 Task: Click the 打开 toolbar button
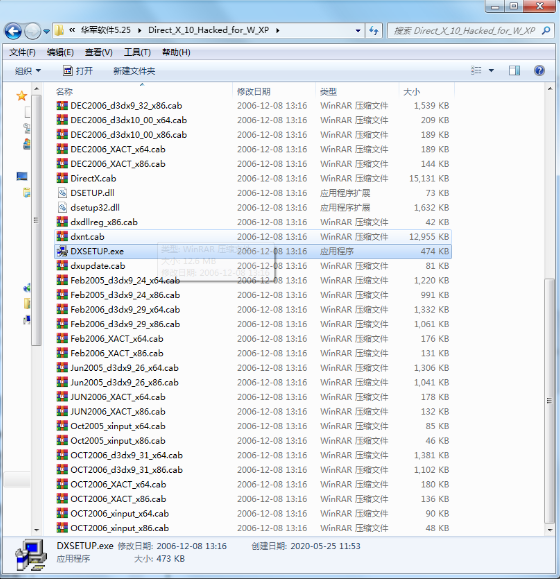click(x=78, y=71)
